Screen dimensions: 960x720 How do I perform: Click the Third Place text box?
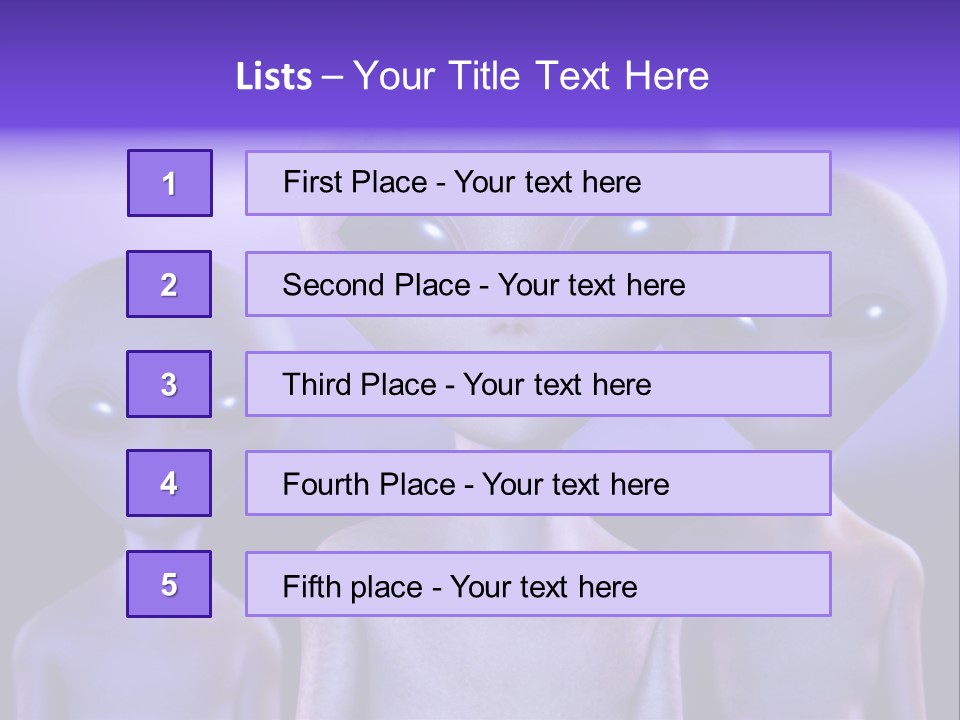pos(538,384)
